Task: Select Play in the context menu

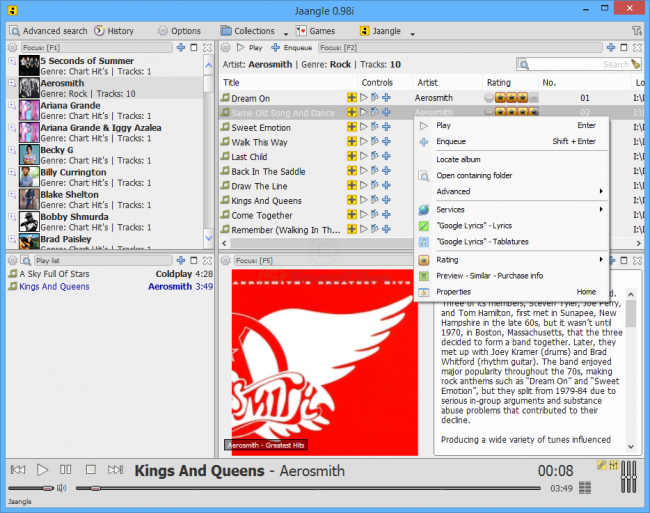Action: (x=512, y=126)
